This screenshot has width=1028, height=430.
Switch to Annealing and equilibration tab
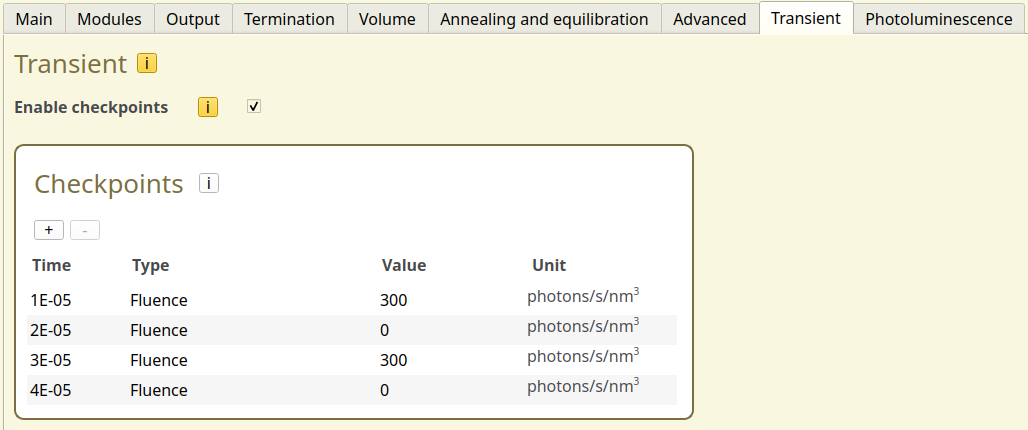click(x=544, y=19)
